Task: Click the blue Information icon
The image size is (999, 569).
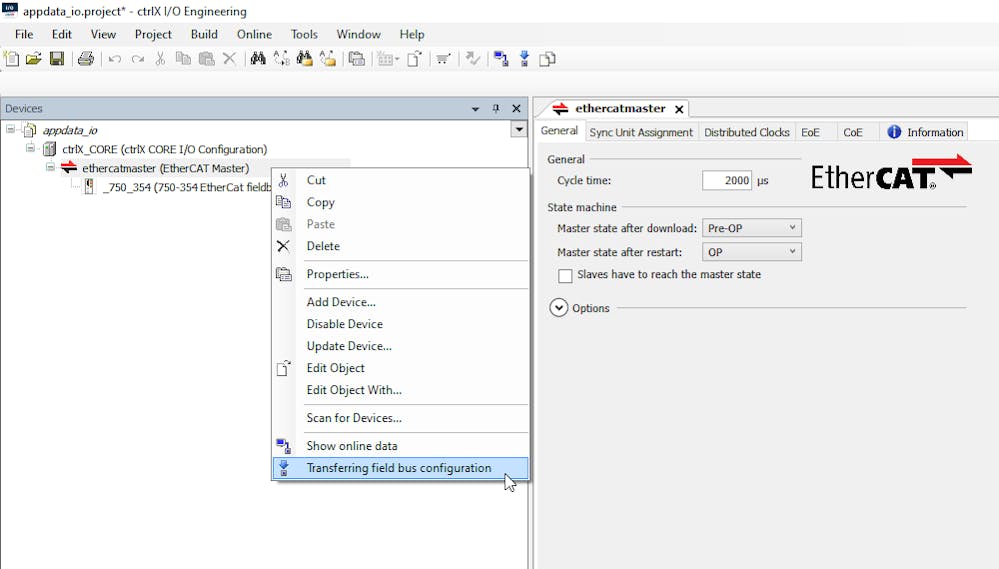Action: (x=894, y=132)
